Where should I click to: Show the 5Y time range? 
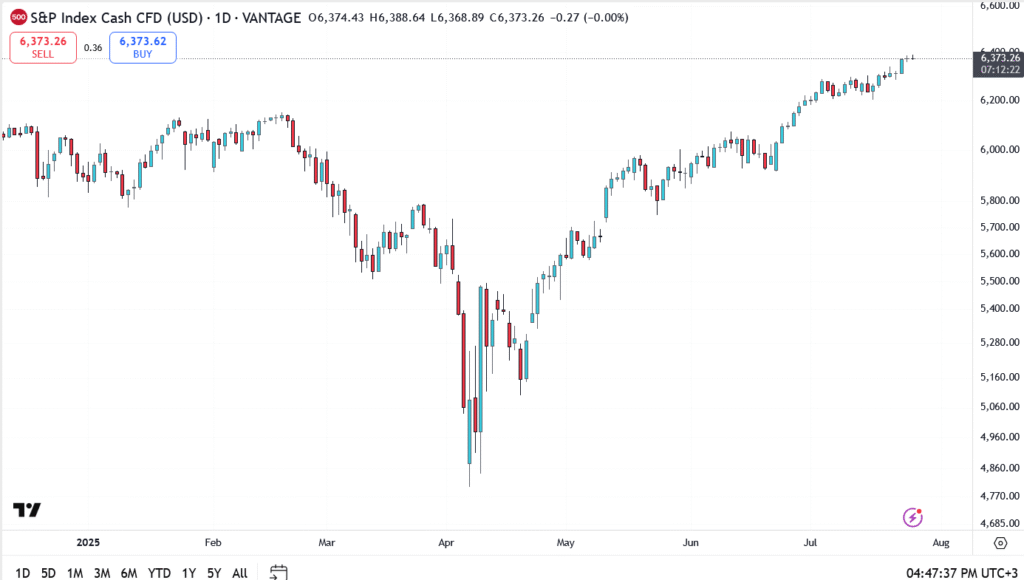(x=215, y=573)
